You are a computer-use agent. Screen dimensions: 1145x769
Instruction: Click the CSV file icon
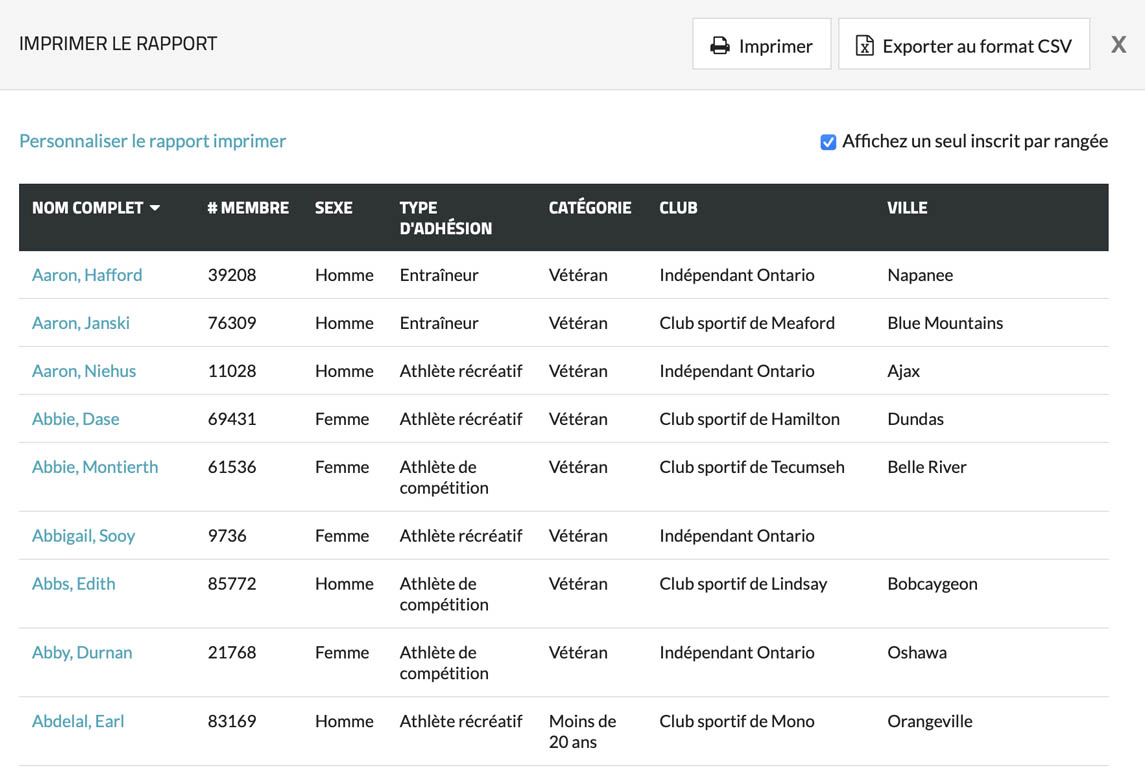(864, 46)
